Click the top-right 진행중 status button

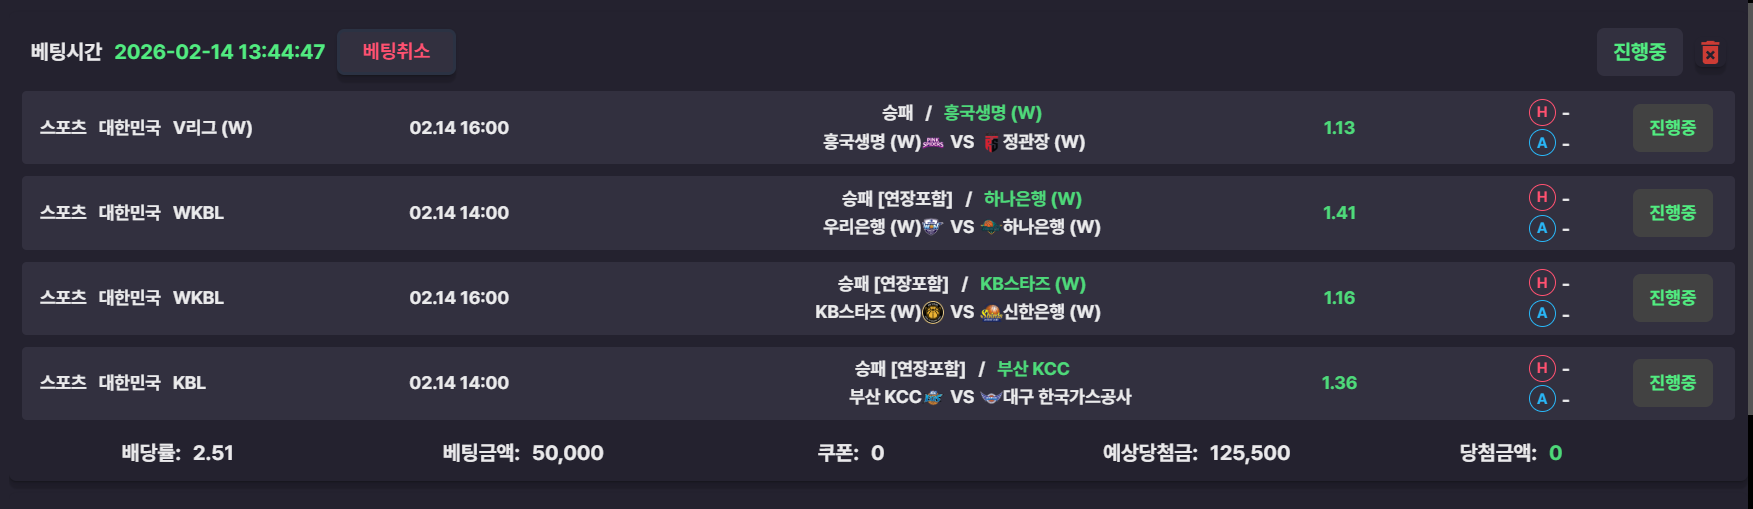click(1639, 52)
